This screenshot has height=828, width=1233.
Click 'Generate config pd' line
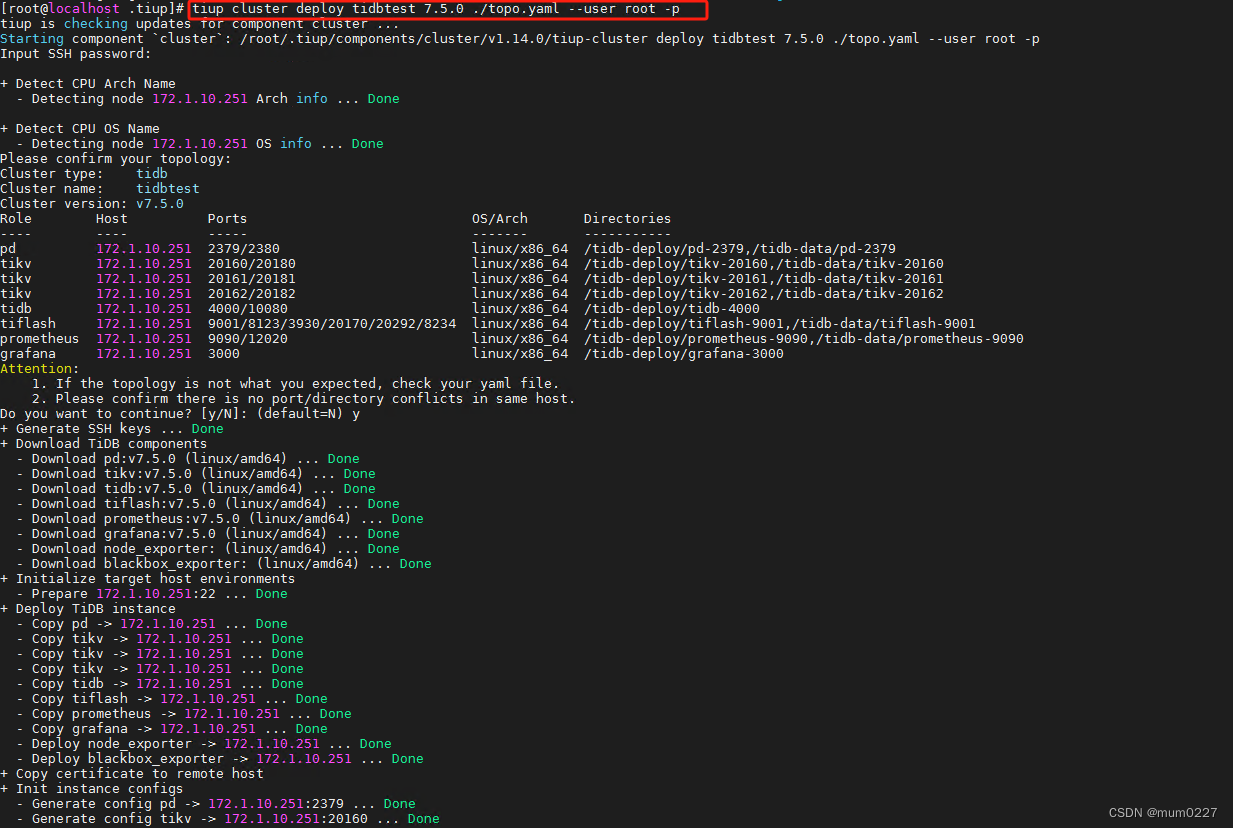click(x=216, y=804)
